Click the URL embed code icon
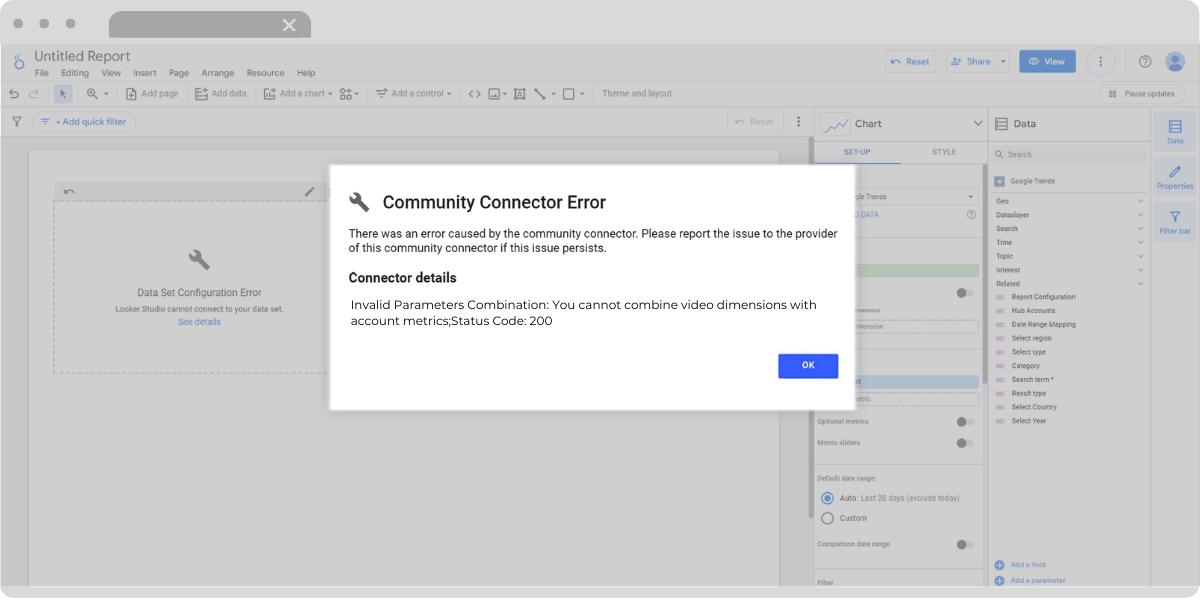Screen dimensions: 1200x600 click(475, 94)
